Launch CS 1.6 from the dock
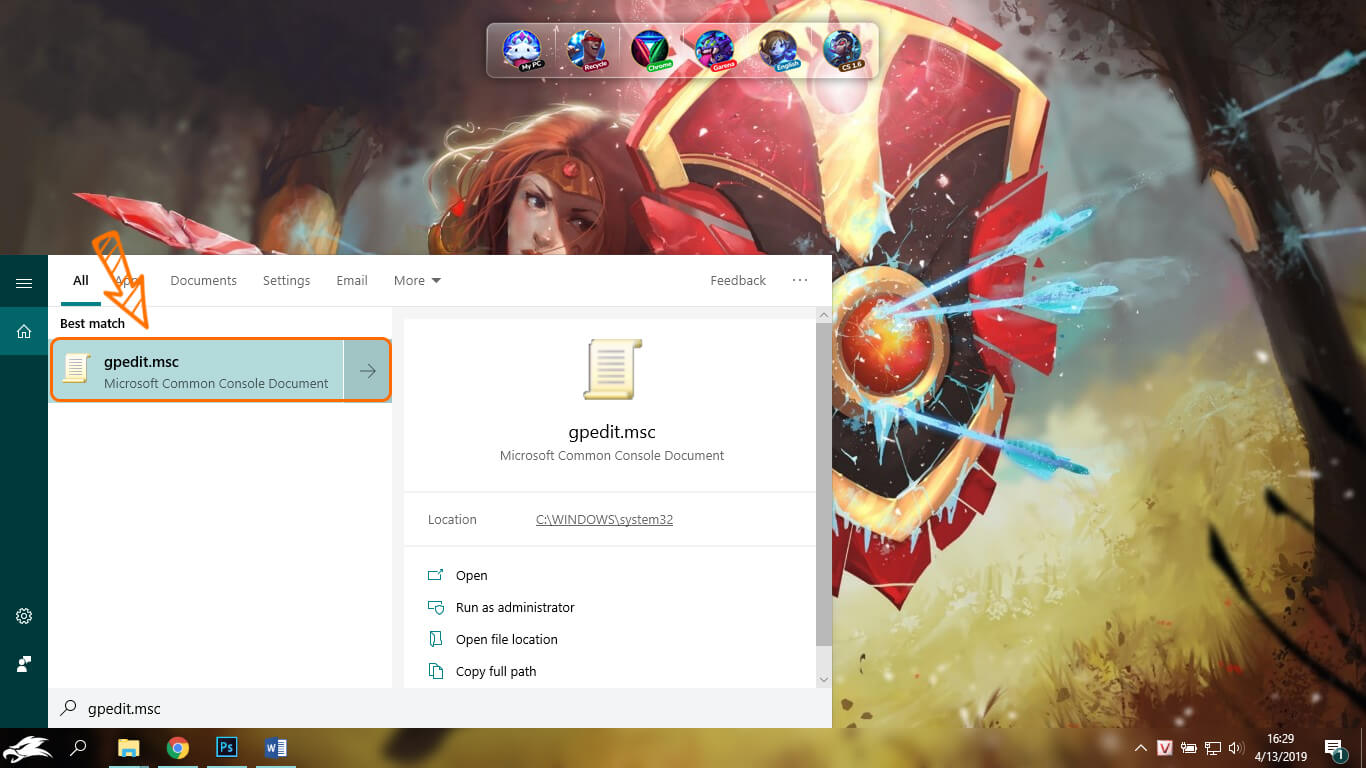1366x768 pixels. click(x=842, y=50)
